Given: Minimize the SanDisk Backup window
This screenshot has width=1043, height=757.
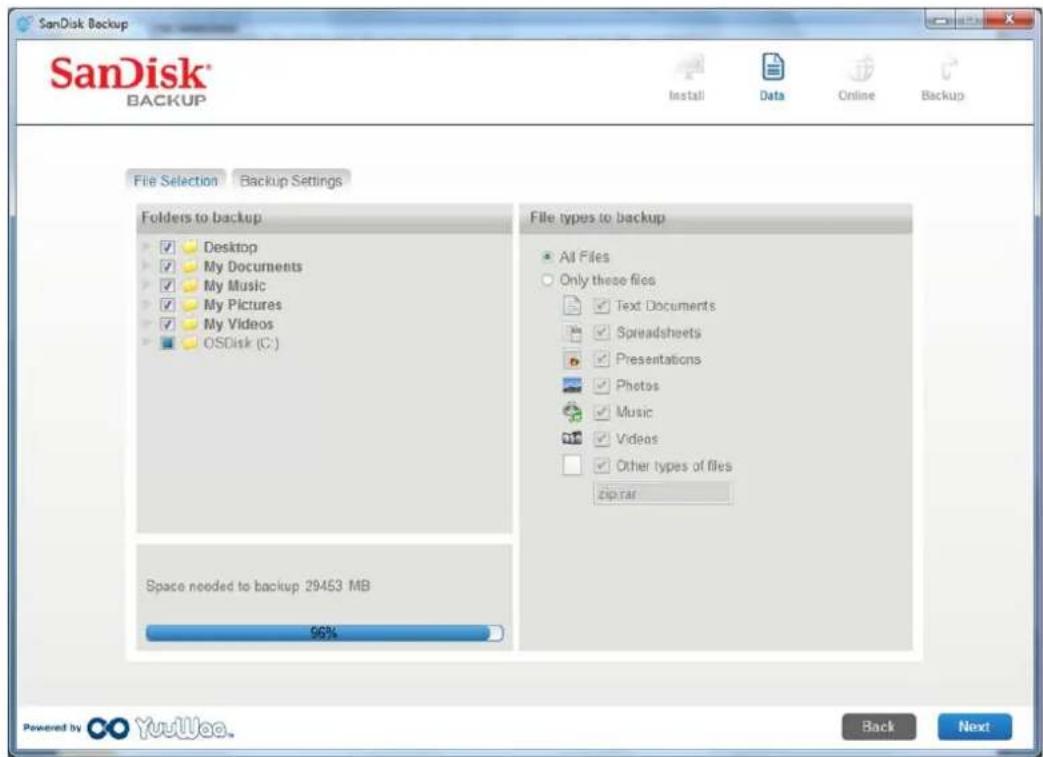Looking at the screenshot, I should click(x=941, y=20).
